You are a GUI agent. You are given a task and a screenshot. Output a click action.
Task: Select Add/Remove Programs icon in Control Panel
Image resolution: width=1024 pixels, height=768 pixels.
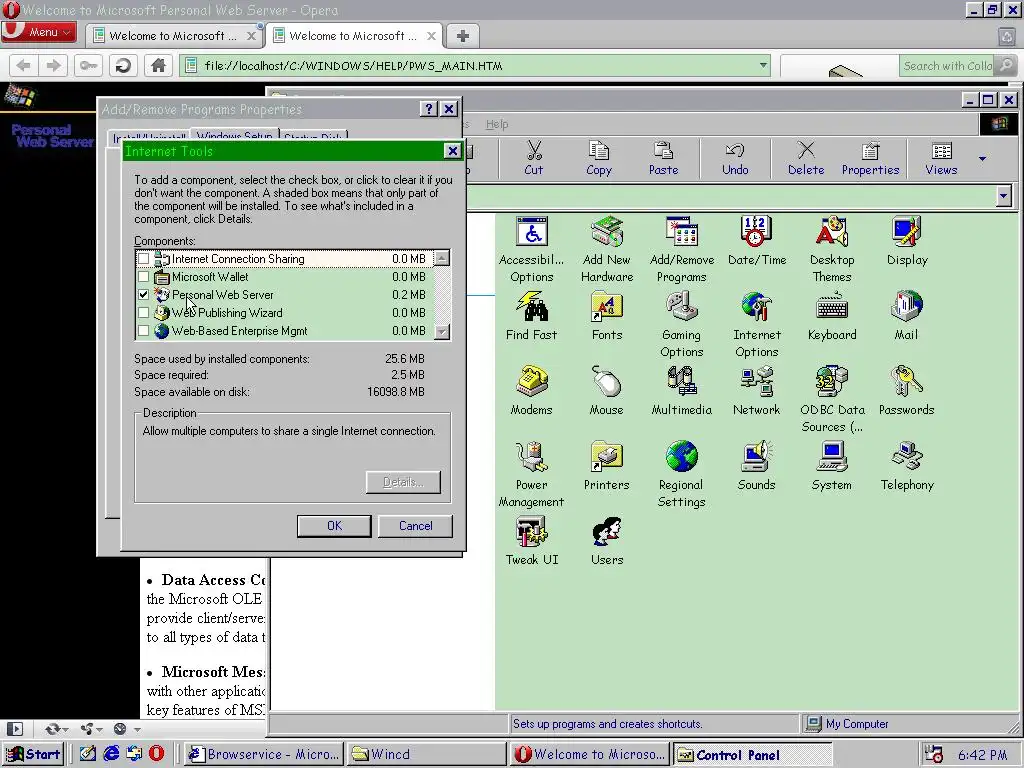pyautogui.click(x=682, y=249)
